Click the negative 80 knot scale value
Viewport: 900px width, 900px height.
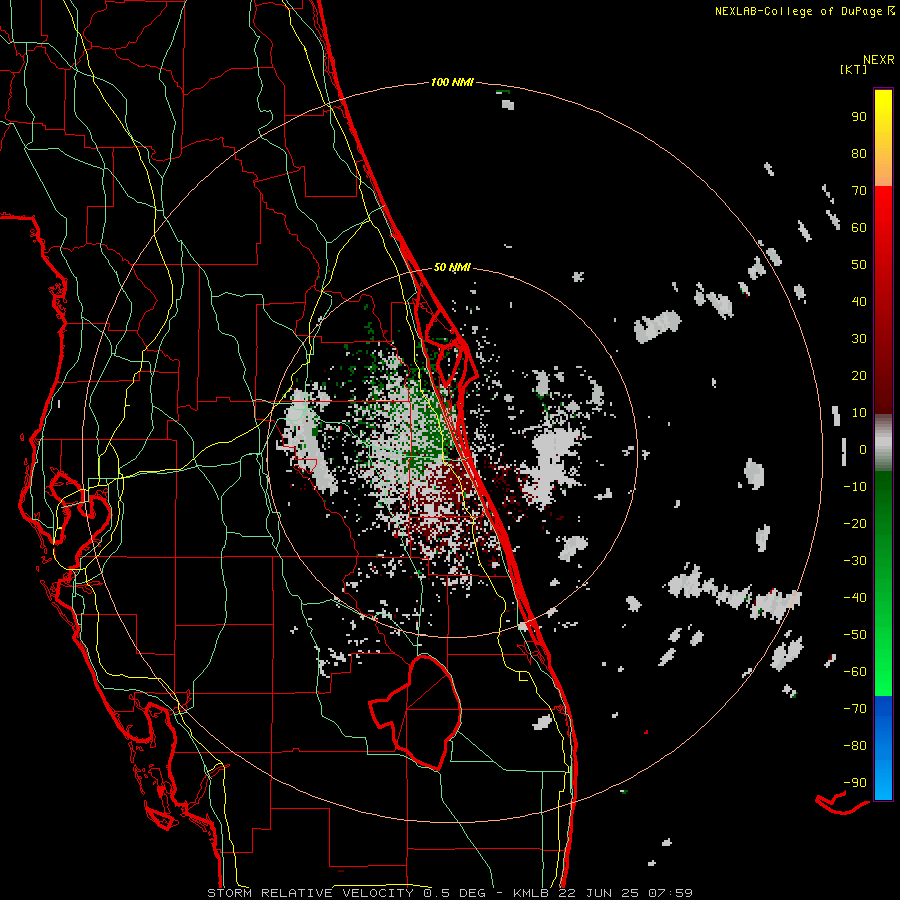tap(855, 746)
